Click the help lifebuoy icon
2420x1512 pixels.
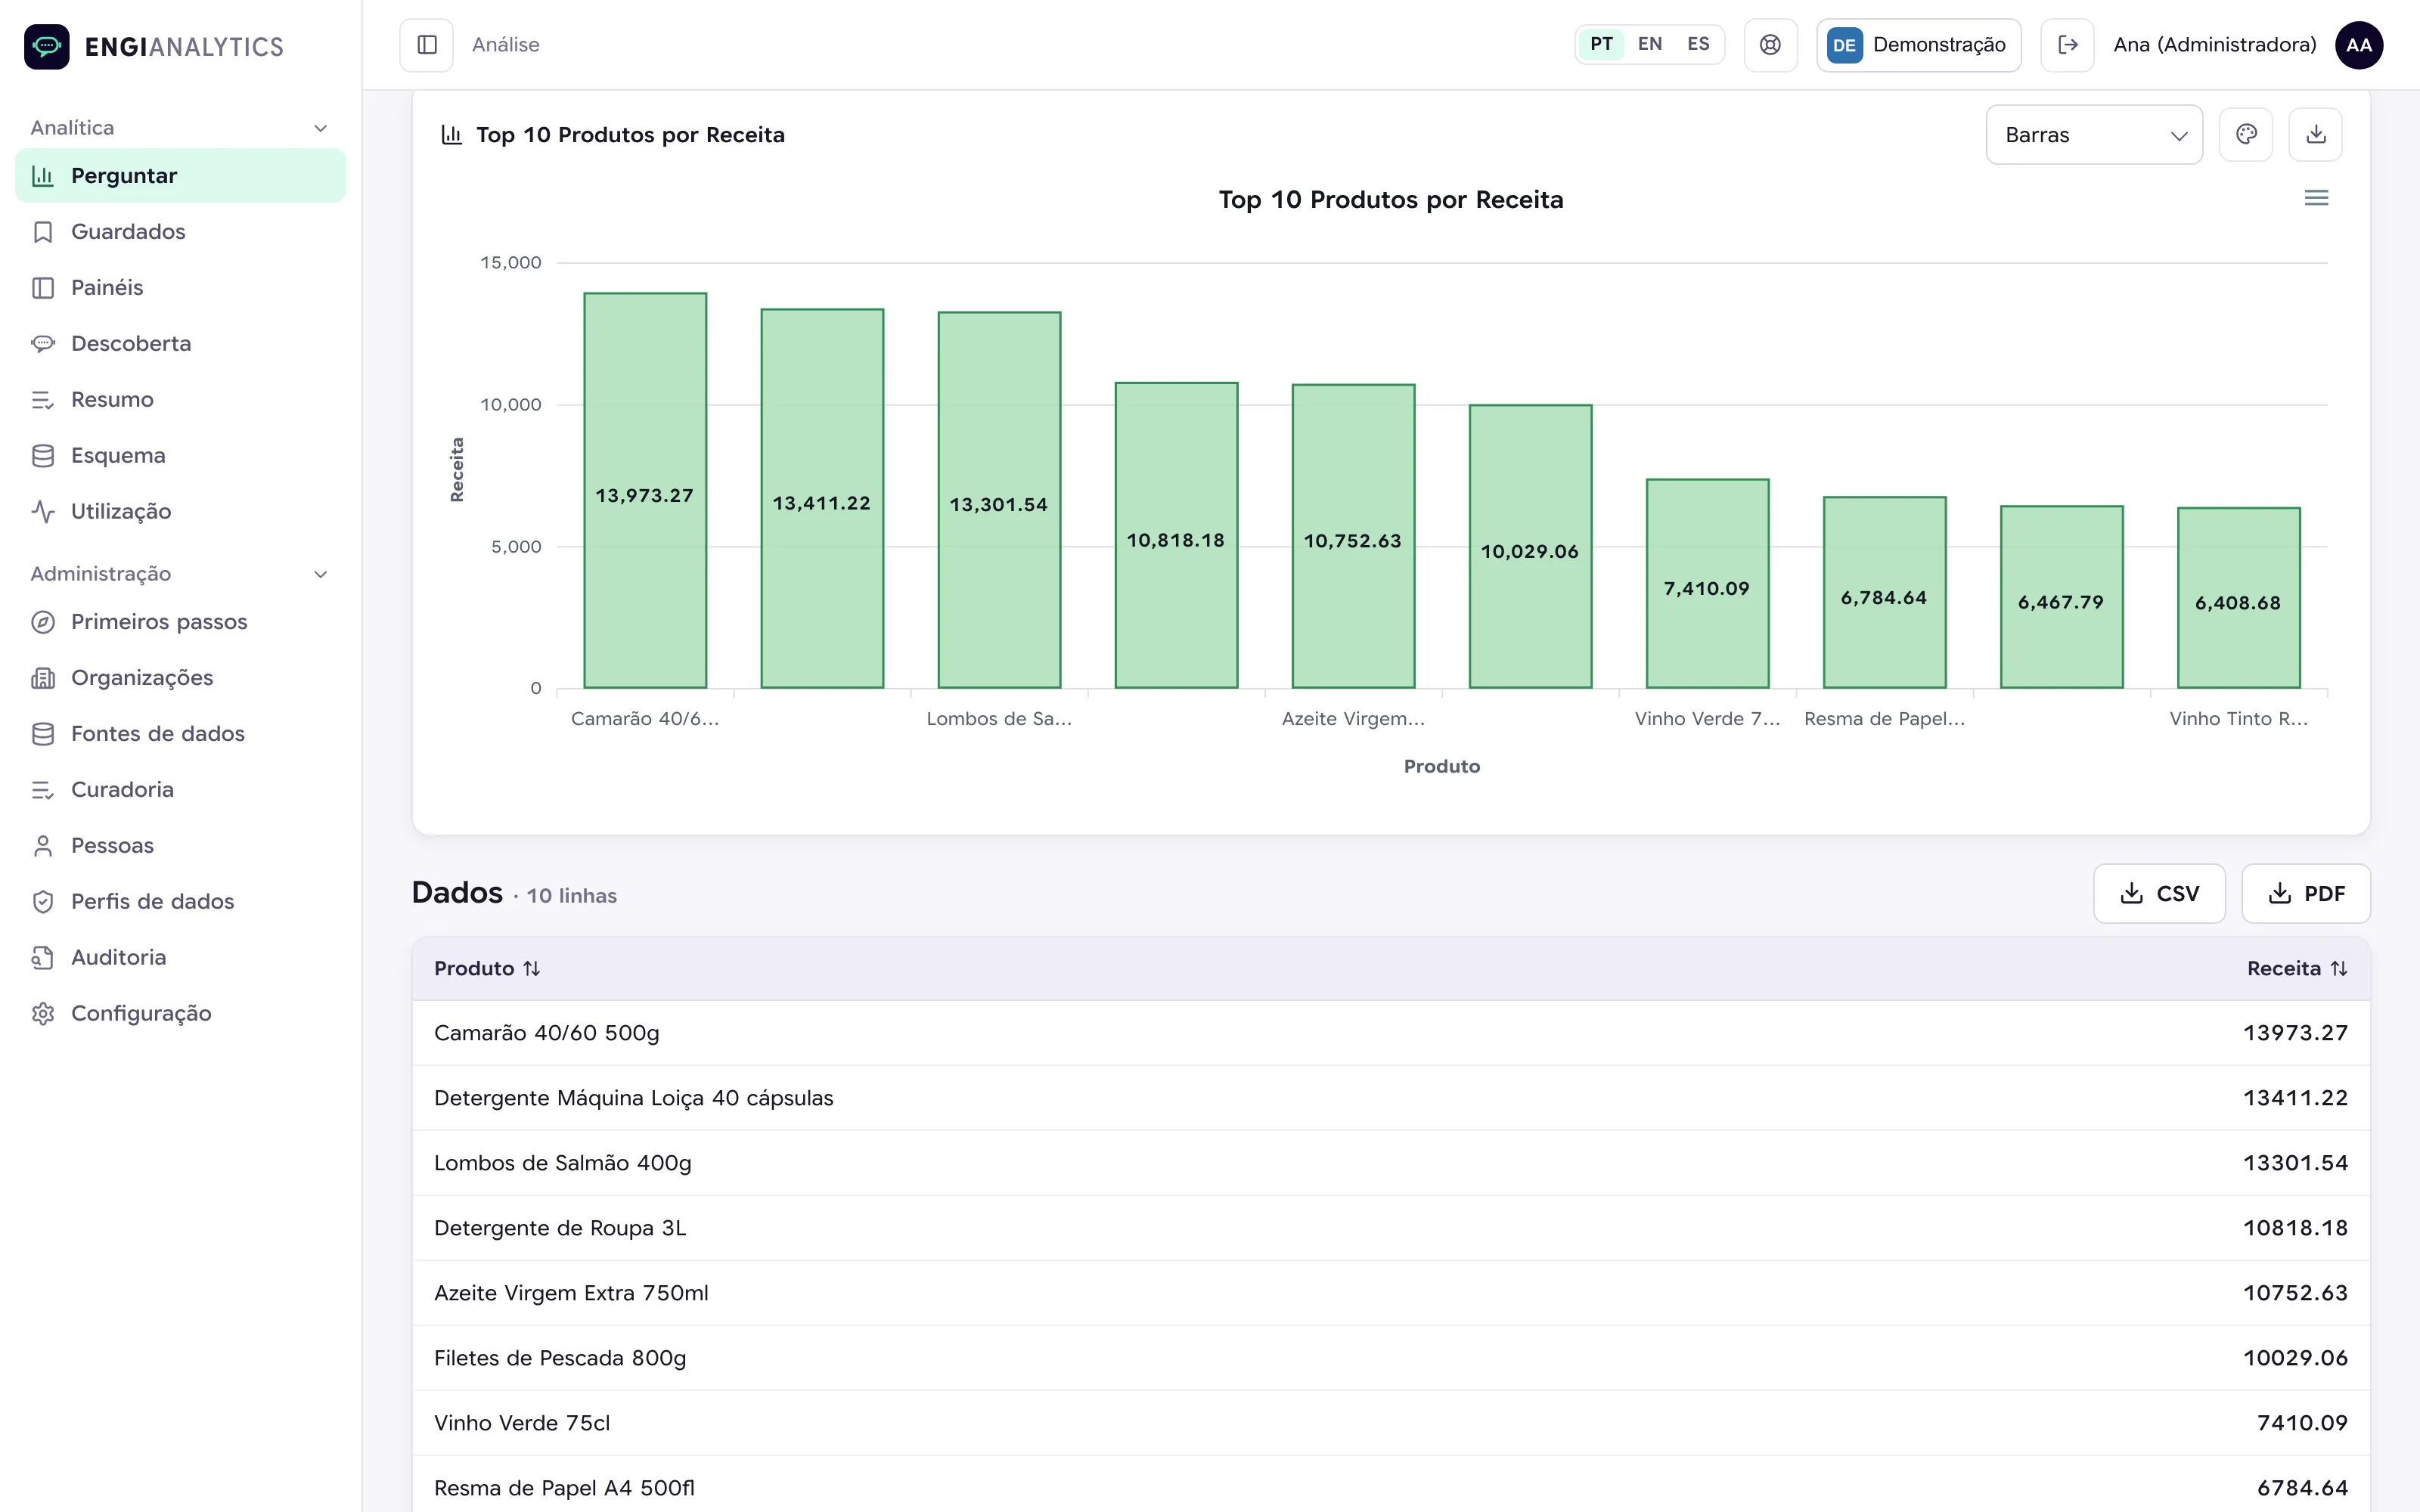[1770, 45]
